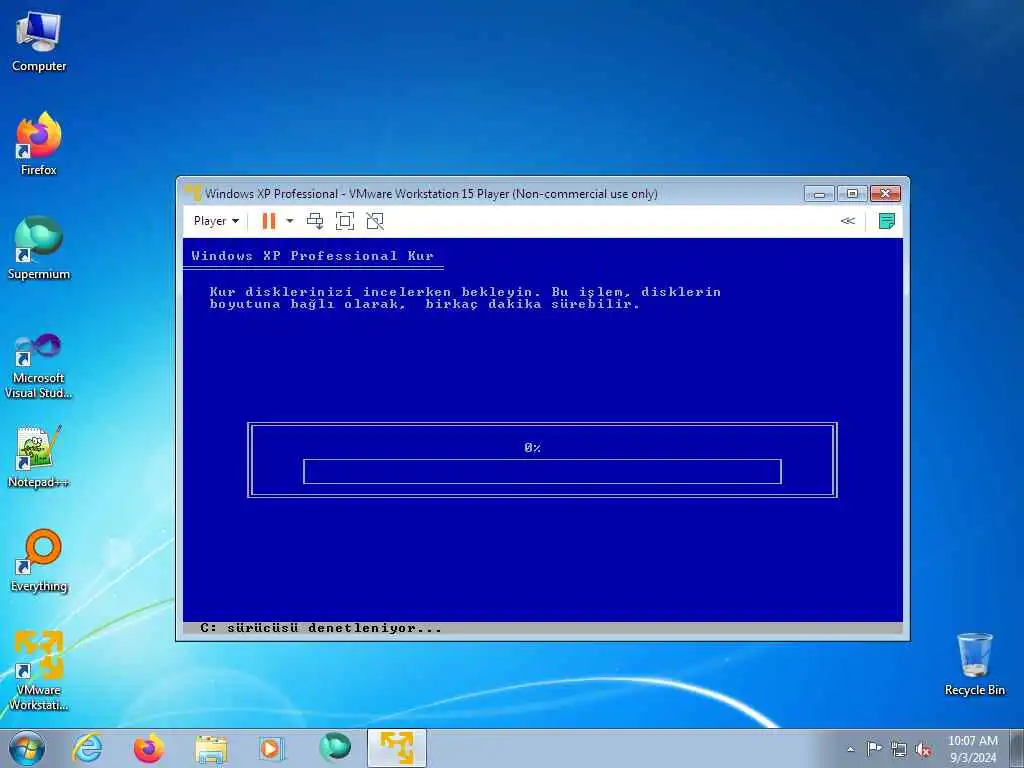
Task: Click the Show desktop button
Action: click(x=1017, y=748)
